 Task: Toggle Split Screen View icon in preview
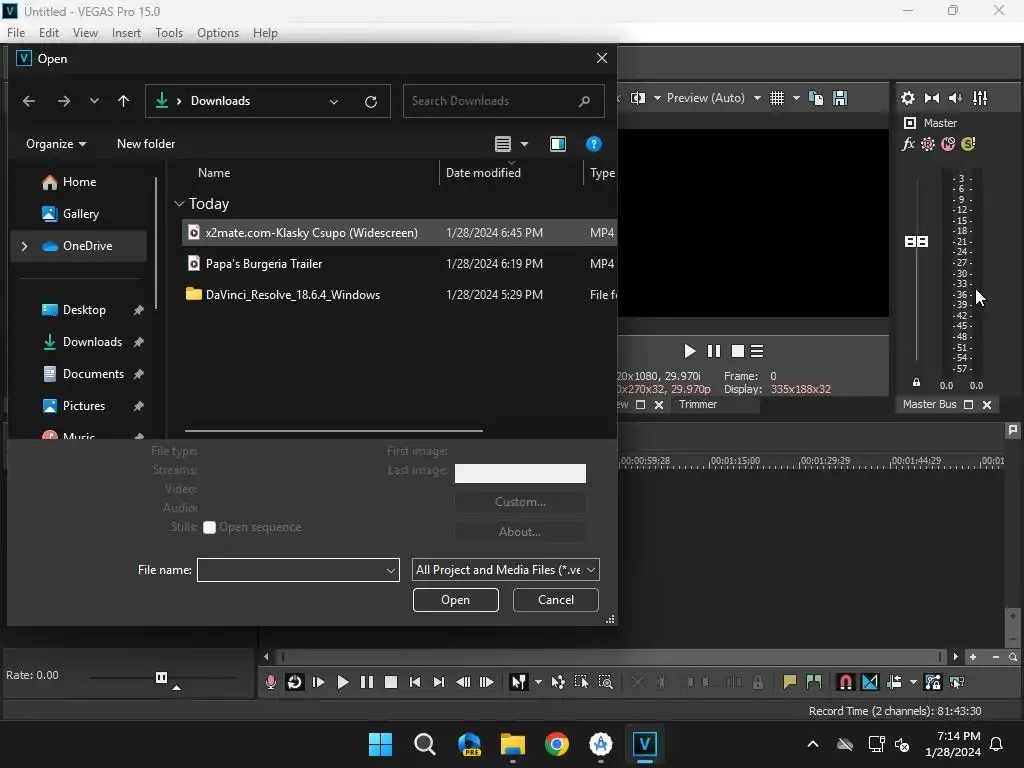pyautogui.click(x=638, y=98)
